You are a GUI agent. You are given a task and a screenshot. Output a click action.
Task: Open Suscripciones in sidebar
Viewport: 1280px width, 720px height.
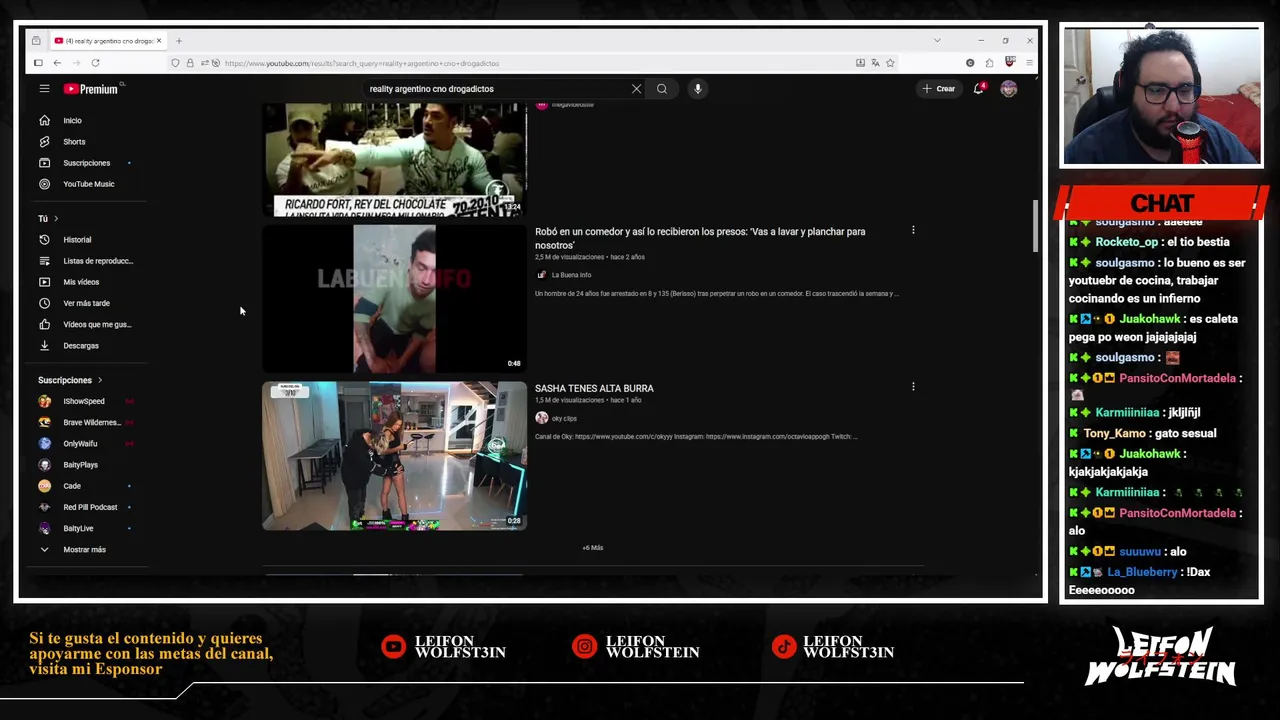[88, 163]
